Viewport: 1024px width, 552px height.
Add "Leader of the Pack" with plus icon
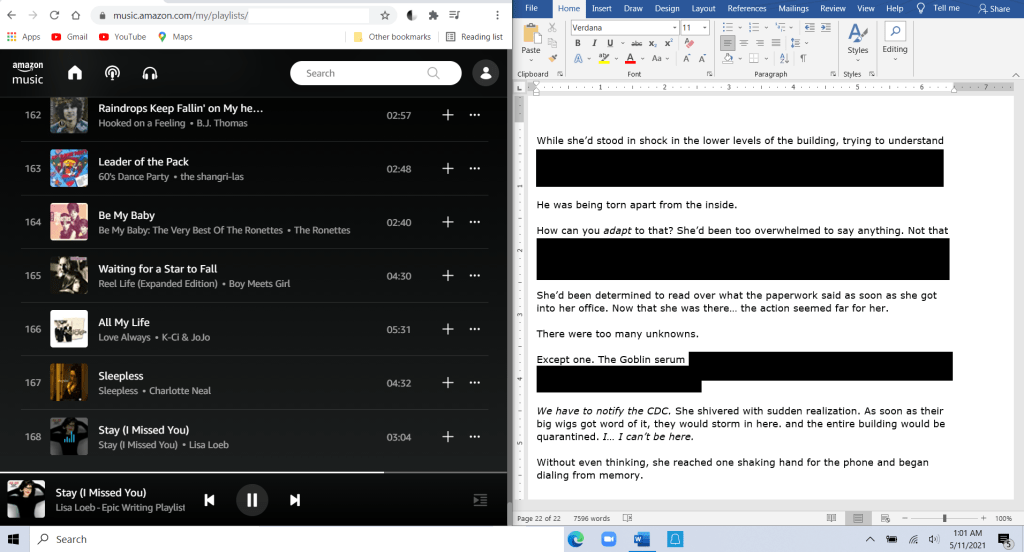point(448,169)
